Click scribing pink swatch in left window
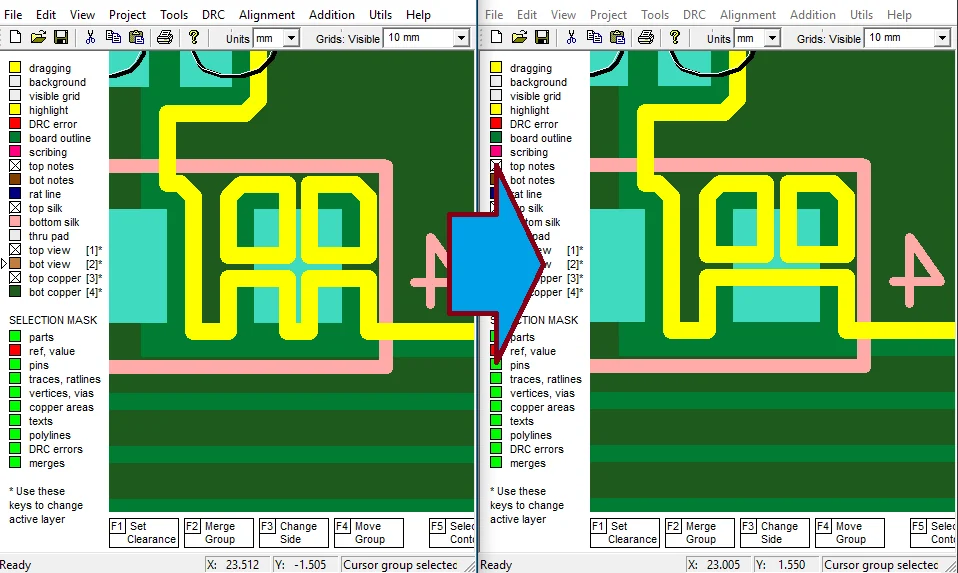Image resolution: width=958 pixels, height=573 pixels. click(15, 151)
